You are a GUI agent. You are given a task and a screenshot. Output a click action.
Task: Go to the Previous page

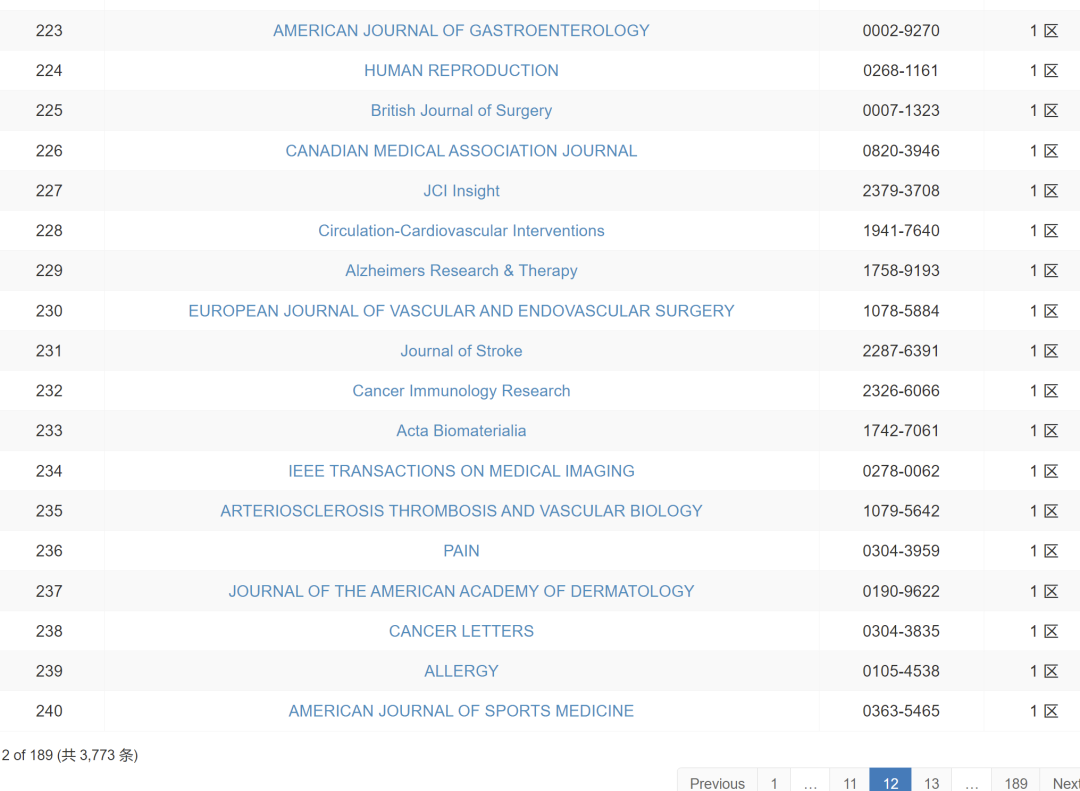click(x=717, y=781)
